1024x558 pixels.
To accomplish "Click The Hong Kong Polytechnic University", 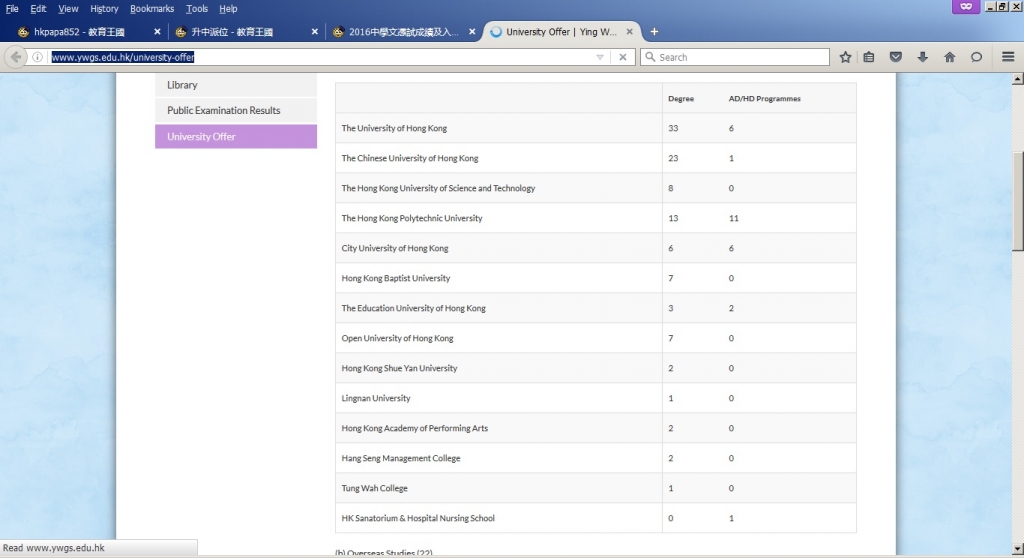I will pyautogui.click(x=411, y=218).
